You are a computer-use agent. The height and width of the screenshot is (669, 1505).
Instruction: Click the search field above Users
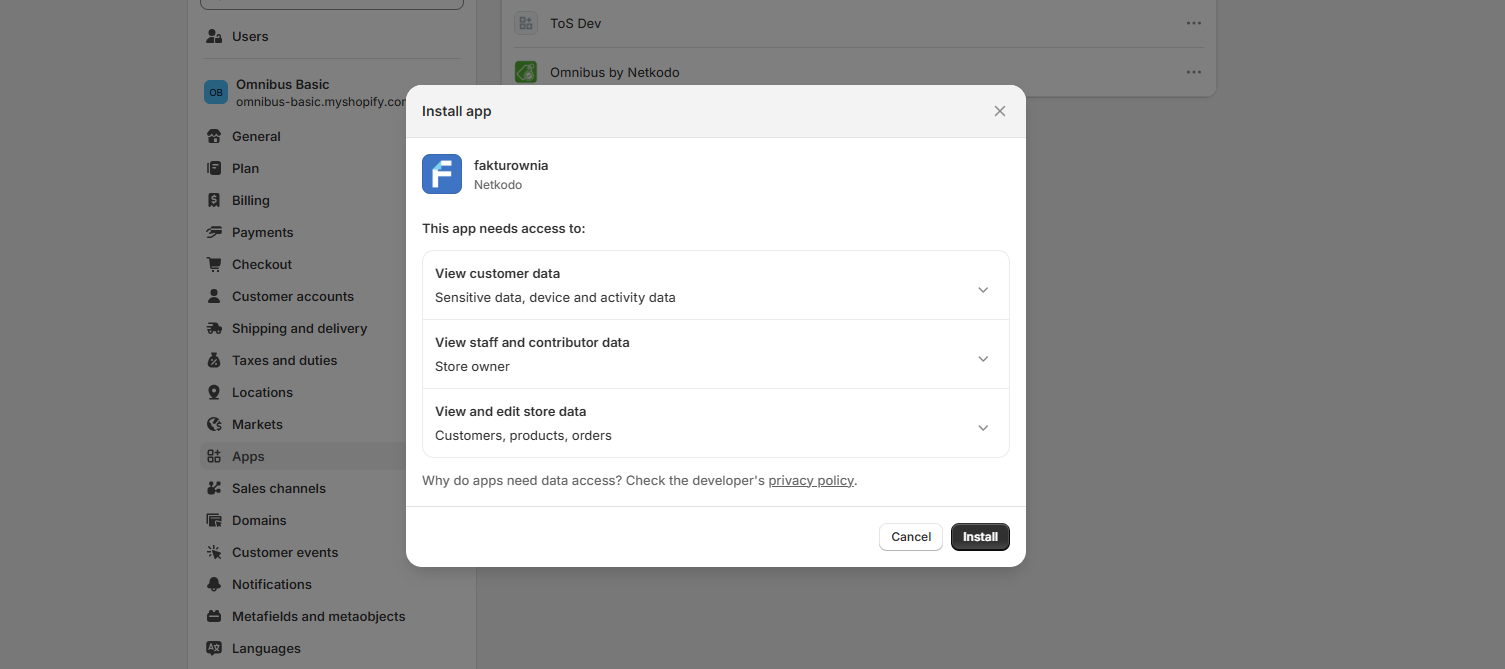click(332, 4)
